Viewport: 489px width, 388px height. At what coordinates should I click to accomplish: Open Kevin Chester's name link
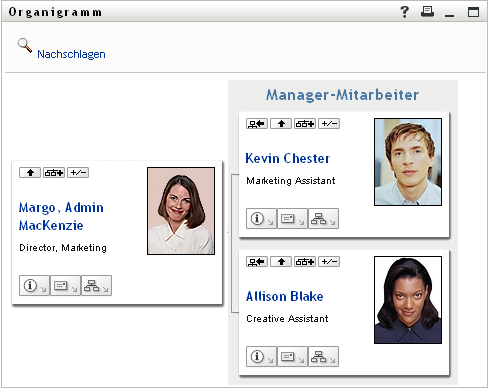[x=288, y=158]
